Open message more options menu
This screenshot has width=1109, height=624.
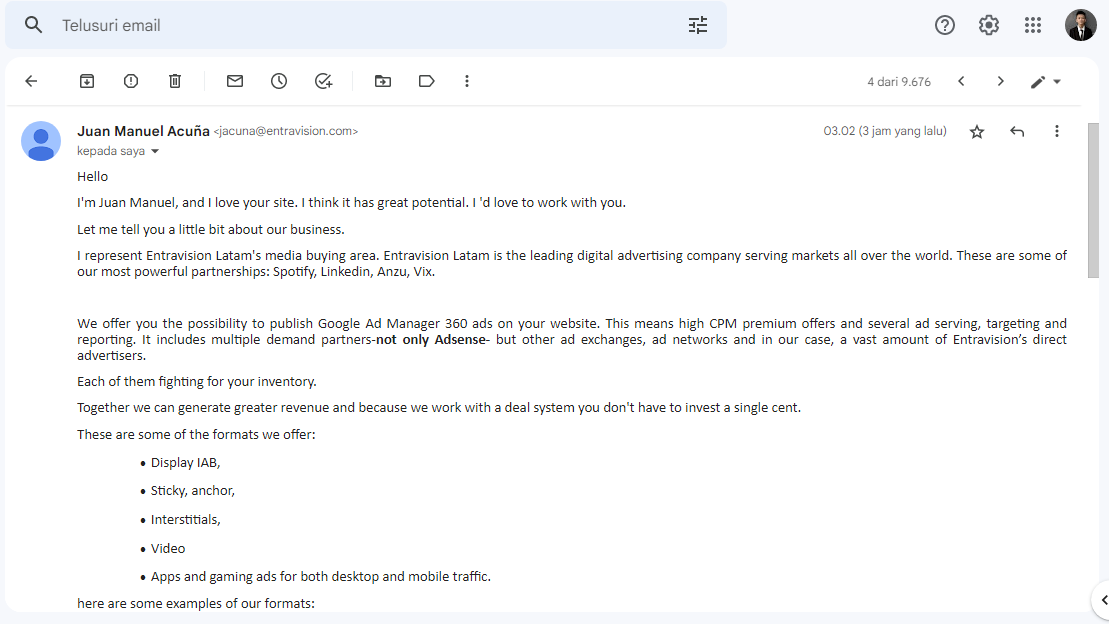tap(1057, 132)
